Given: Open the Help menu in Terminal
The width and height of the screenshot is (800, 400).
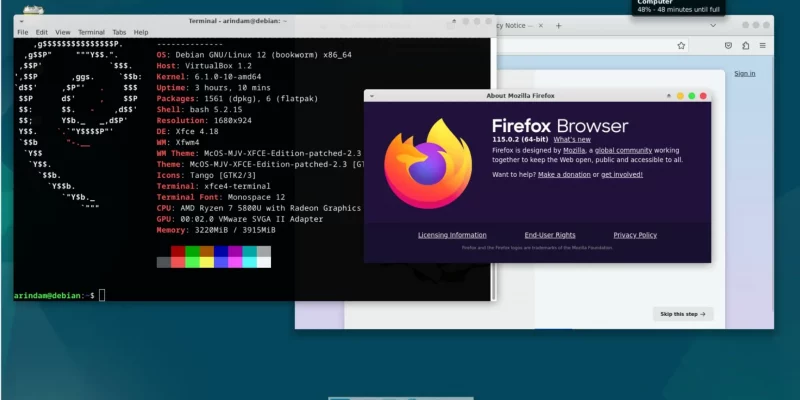Looking at the screenshot, I should point(141,32).
